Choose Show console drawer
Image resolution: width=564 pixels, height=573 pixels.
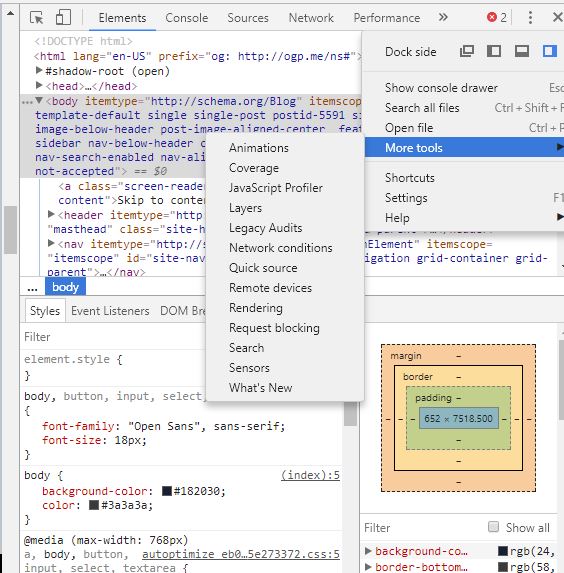(x=464, y=88)
